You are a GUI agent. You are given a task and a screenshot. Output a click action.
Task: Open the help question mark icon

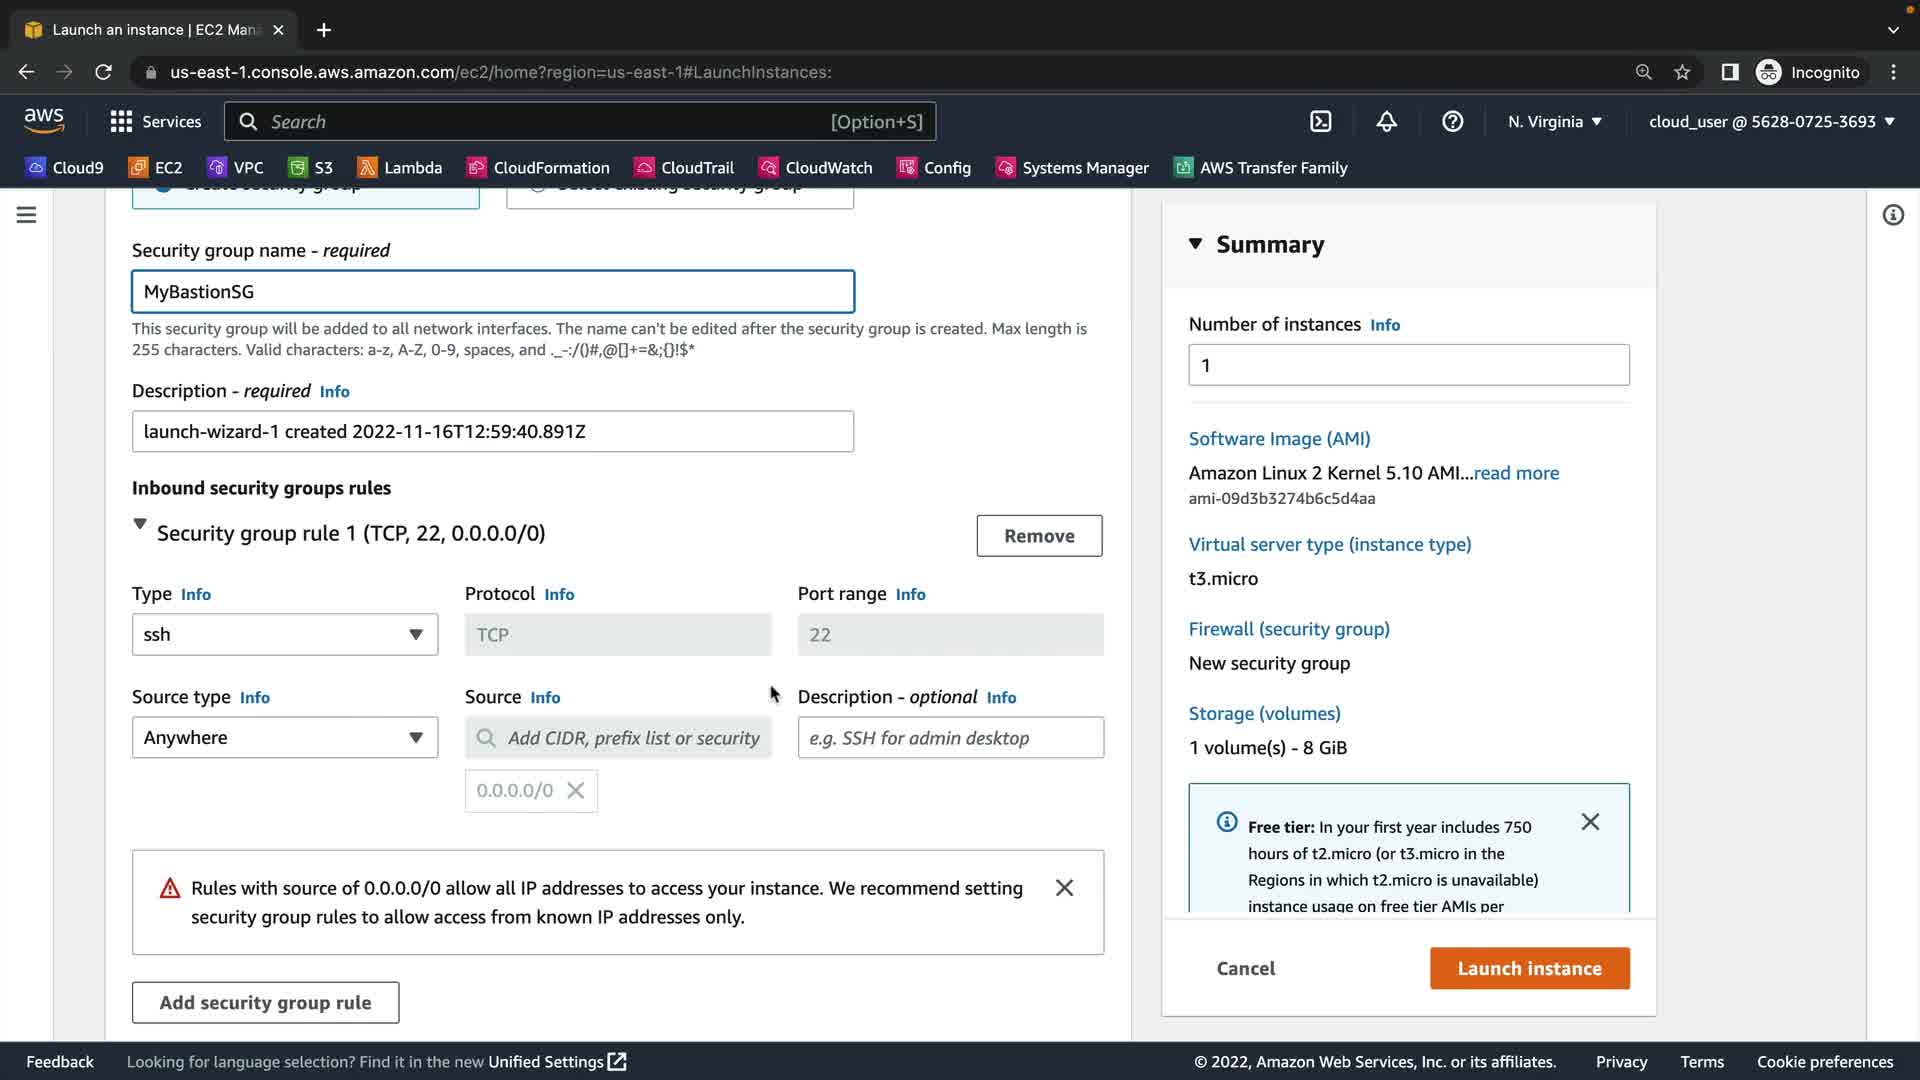pos(1452,122)
